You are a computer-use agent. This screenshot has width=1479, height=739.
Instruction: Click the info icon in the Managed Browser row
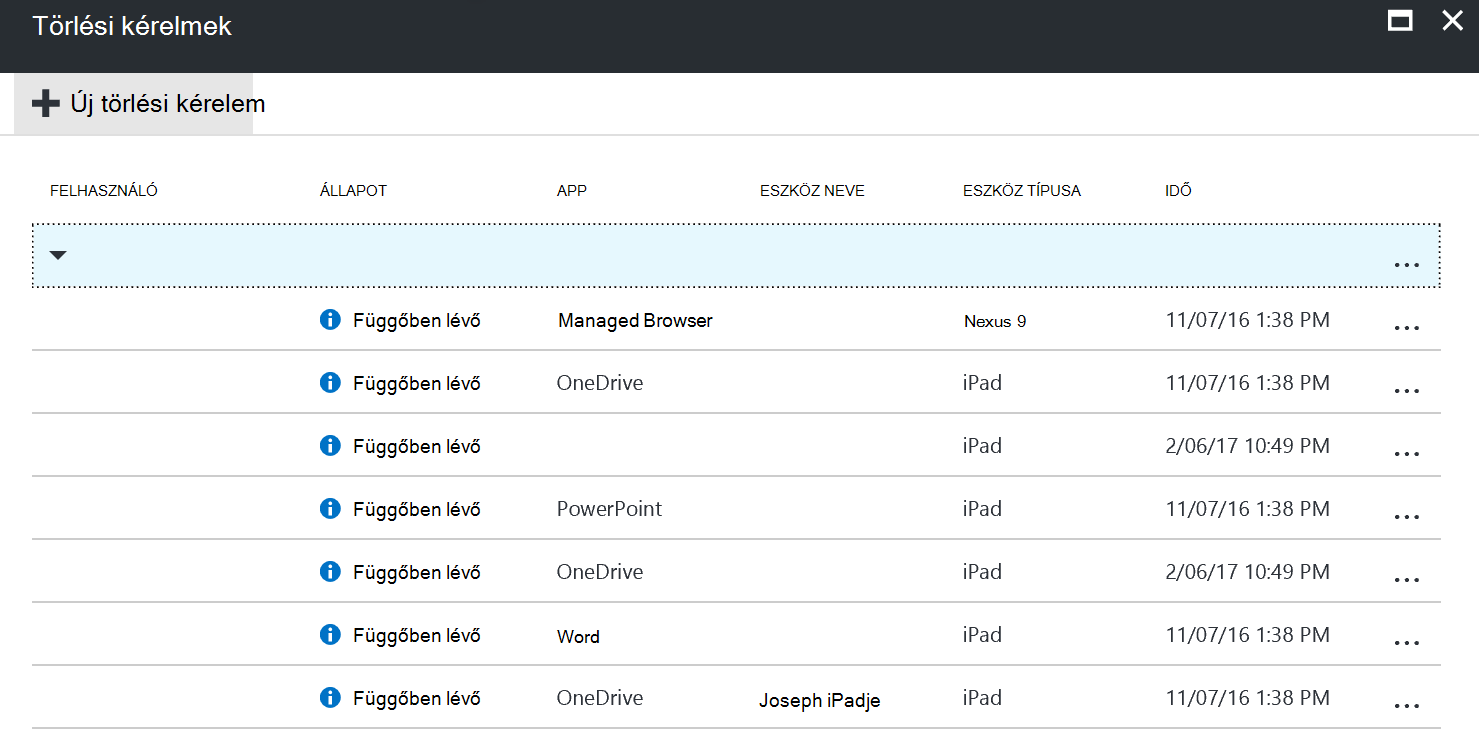point(330,320)
